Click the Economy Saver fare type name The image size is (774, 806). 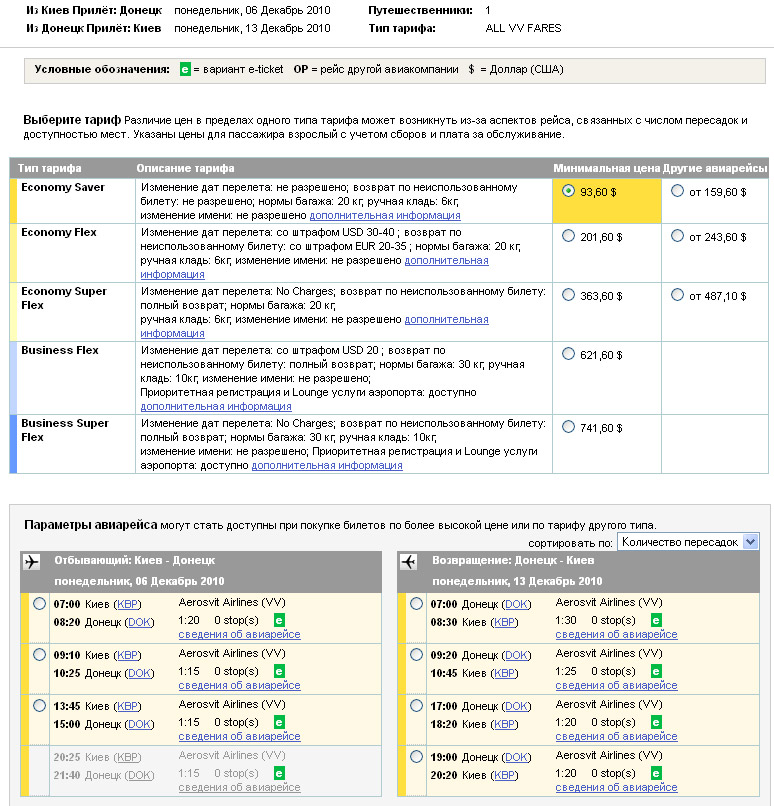click(x=63, y=187)
